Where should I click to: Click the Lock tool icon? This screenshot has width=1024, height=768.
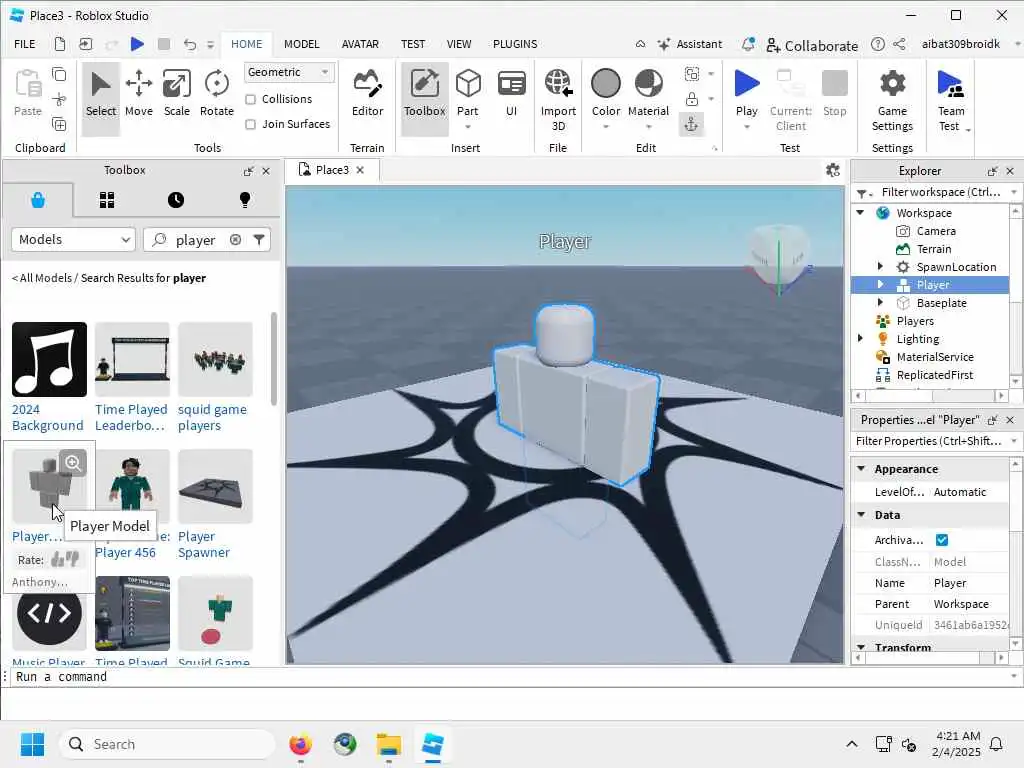pyautogui.click(x=692, y=99)
